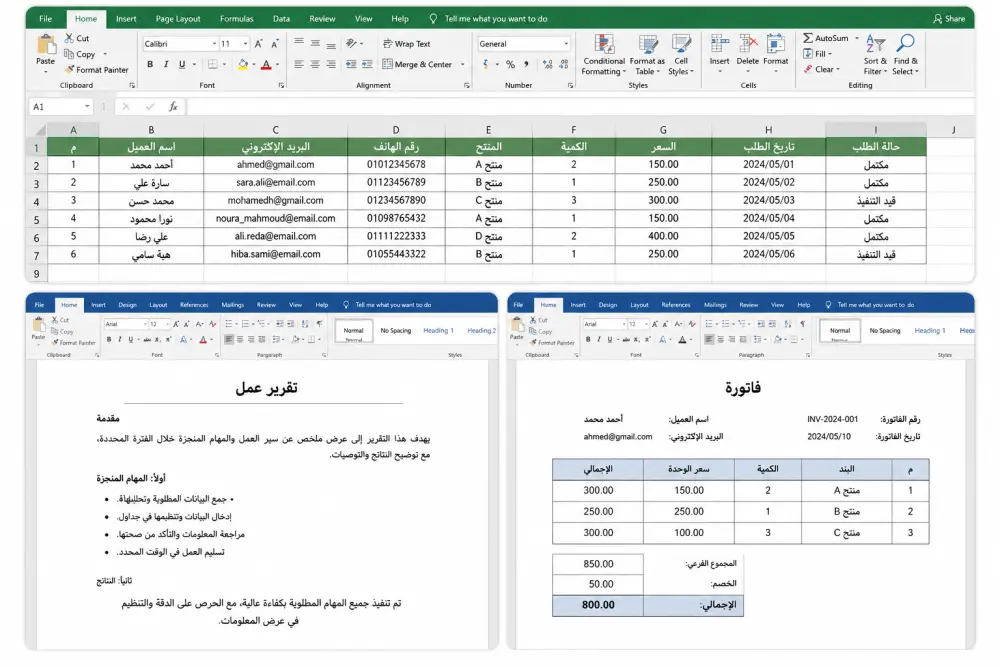Open the Calibri font name dropdown
Image resolution: width=1000 pixels, height=667 pixels.
coord(214,44)
